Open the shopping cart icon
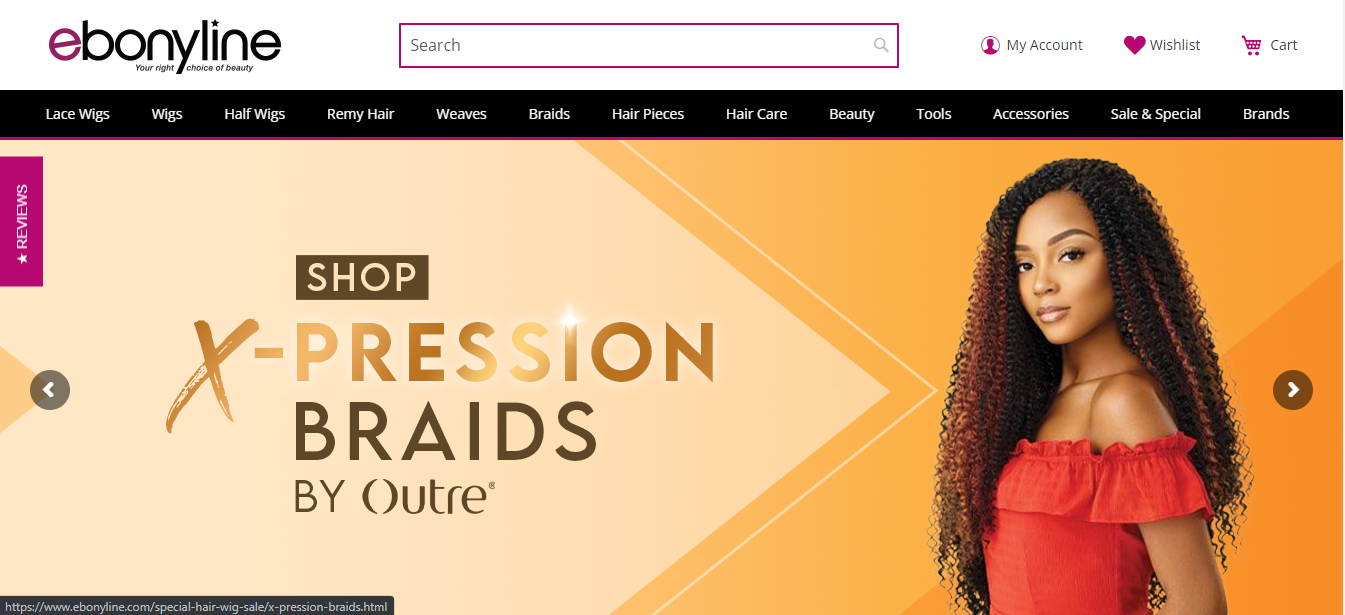 coord(1252,45)
